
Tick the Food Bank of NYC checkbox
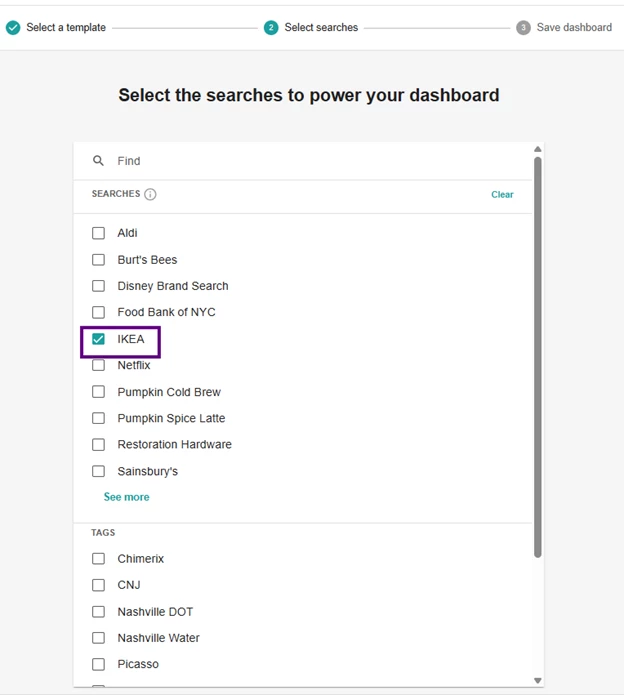pyautogui.click(x=98, y=312)
